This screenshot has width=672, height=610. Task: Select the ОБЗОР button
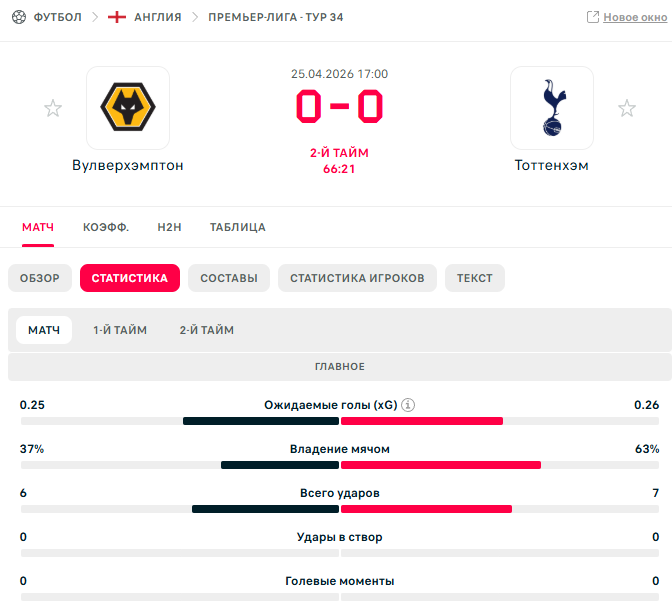tap(40, 278)
